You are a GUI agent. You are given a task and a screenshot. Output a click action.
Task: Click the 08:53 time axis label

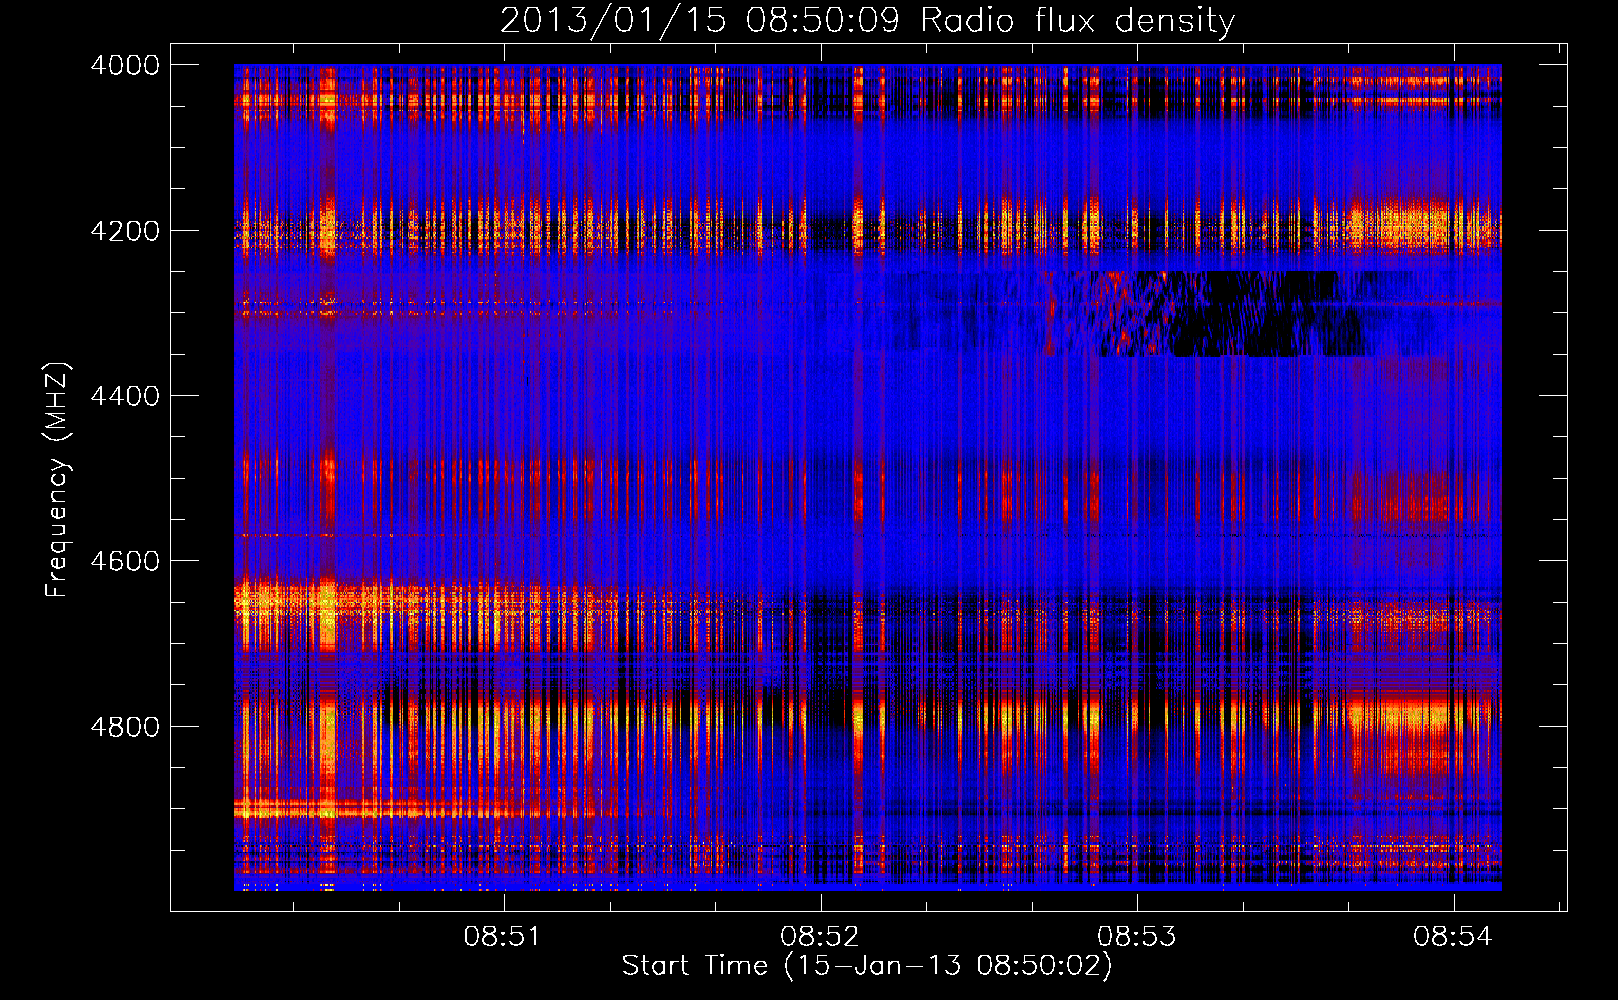pyautogui.click(x=1136, y=936)
